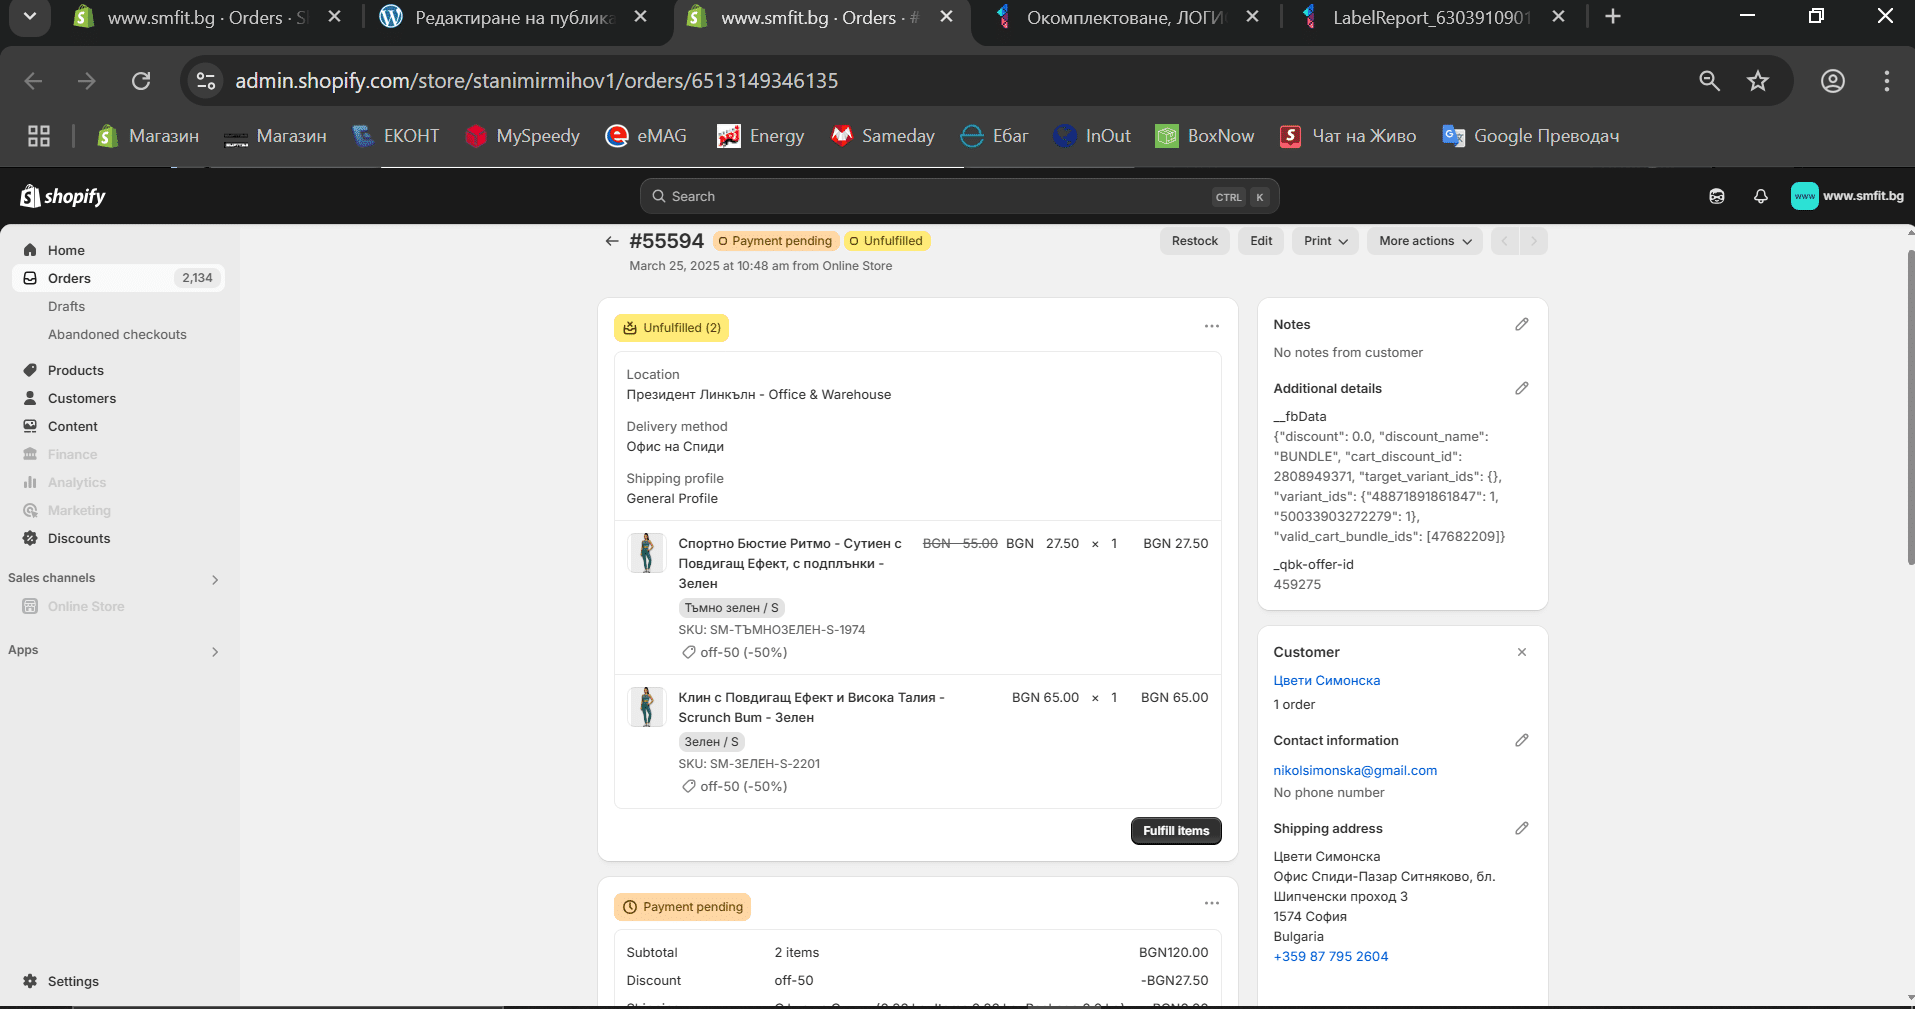1915x1009 pixels.
Task: Click the notifications bell icon
Action: point(1760,197)
